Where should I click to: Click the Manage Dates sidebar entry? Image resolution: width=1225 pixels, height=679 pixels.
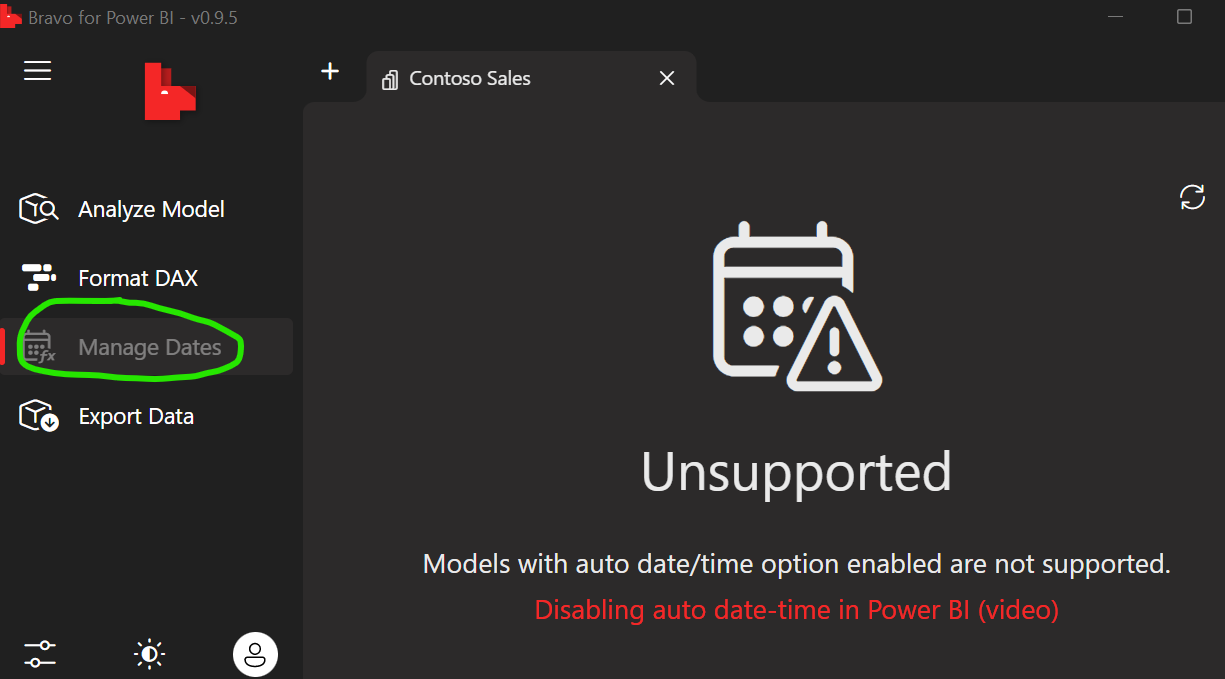point(148,346)
